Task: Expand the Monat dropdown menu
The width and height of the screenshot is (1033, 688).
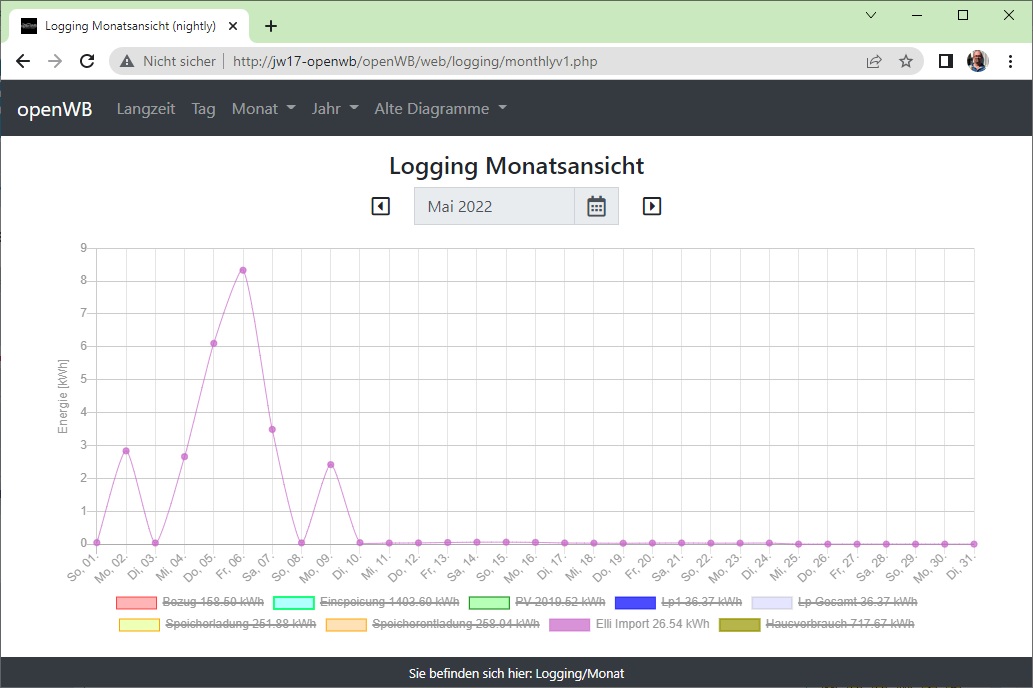Action: click(263, 109)
